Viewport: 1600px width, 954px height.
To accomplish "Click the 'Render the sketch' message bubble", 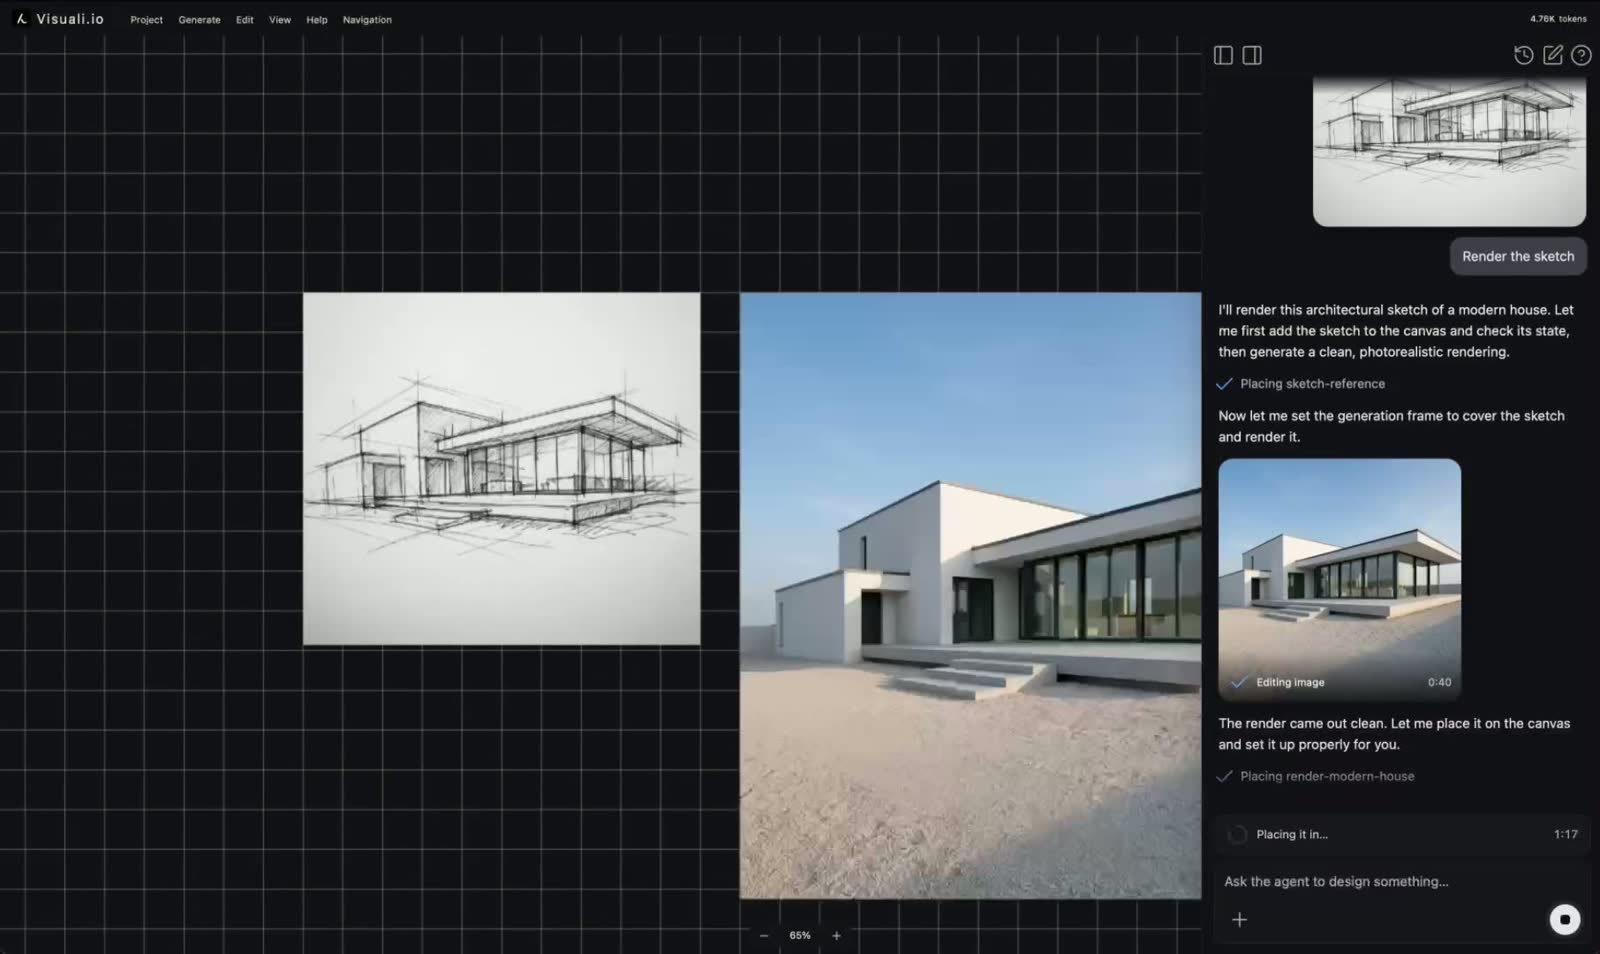I will [x=1518, y=256].
